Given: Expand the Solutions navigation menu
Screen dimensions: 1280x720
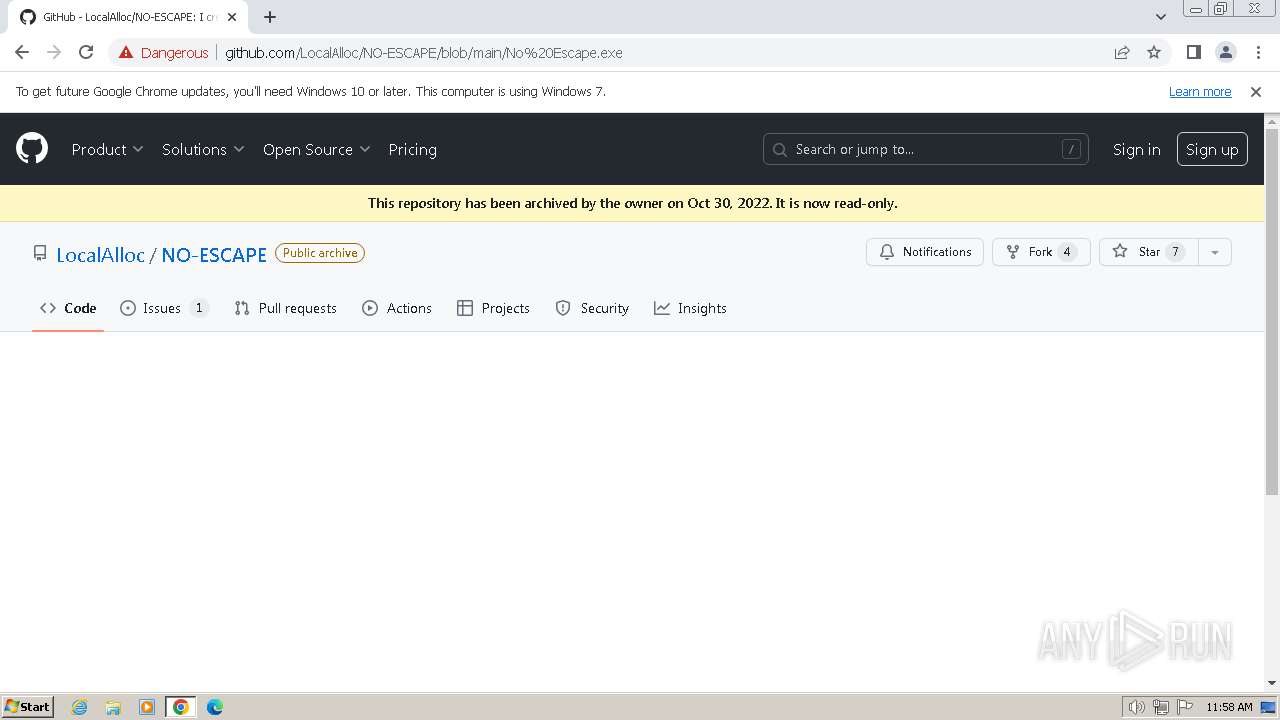Looking at the screenshot, I should 203,149.
